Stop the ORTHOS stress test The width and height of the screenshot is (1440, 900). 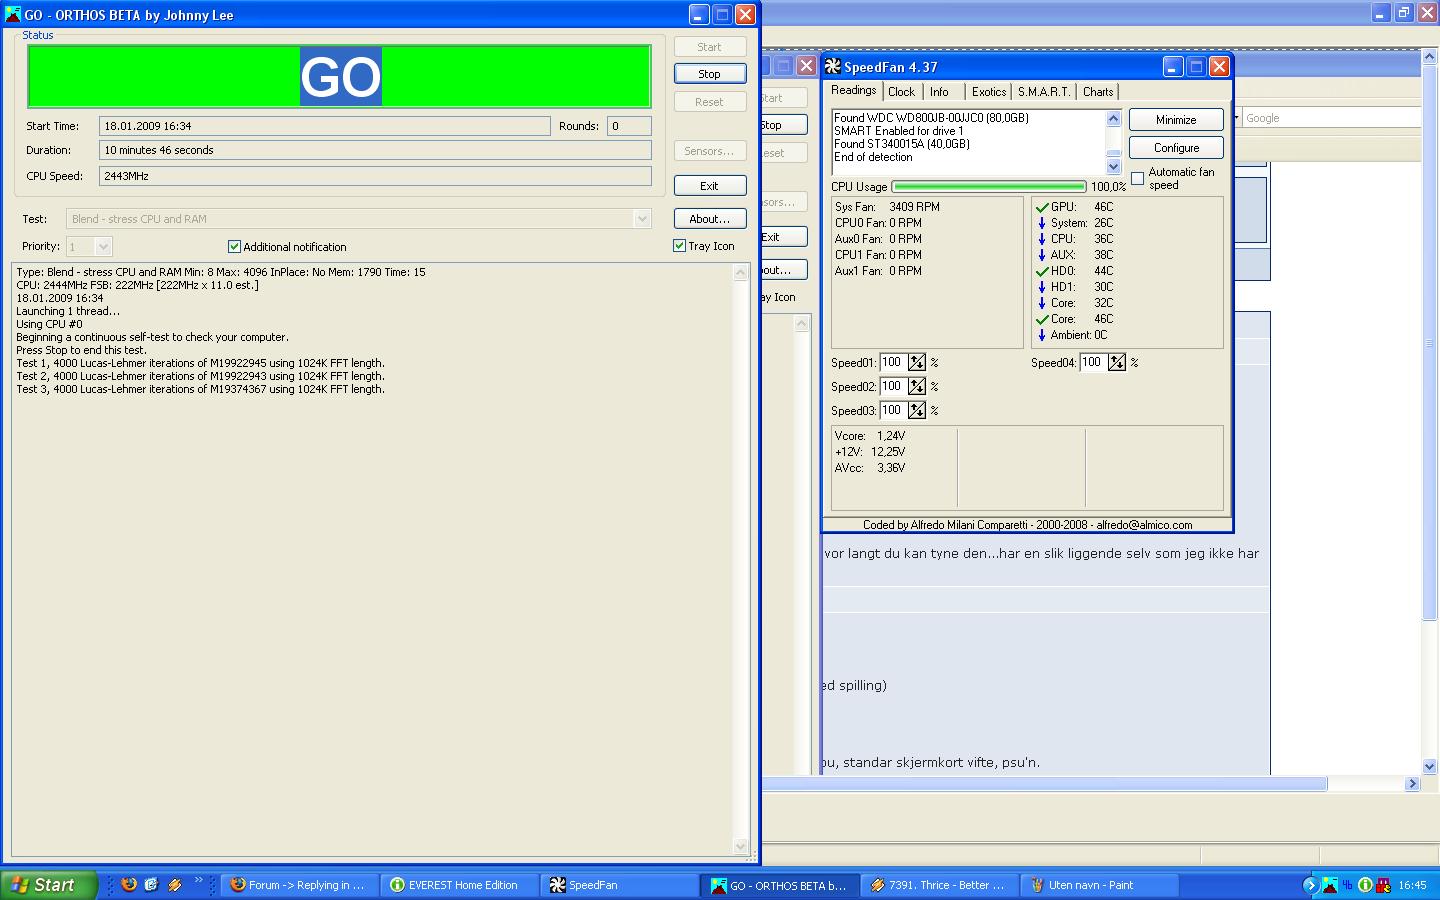coord(709,74)
